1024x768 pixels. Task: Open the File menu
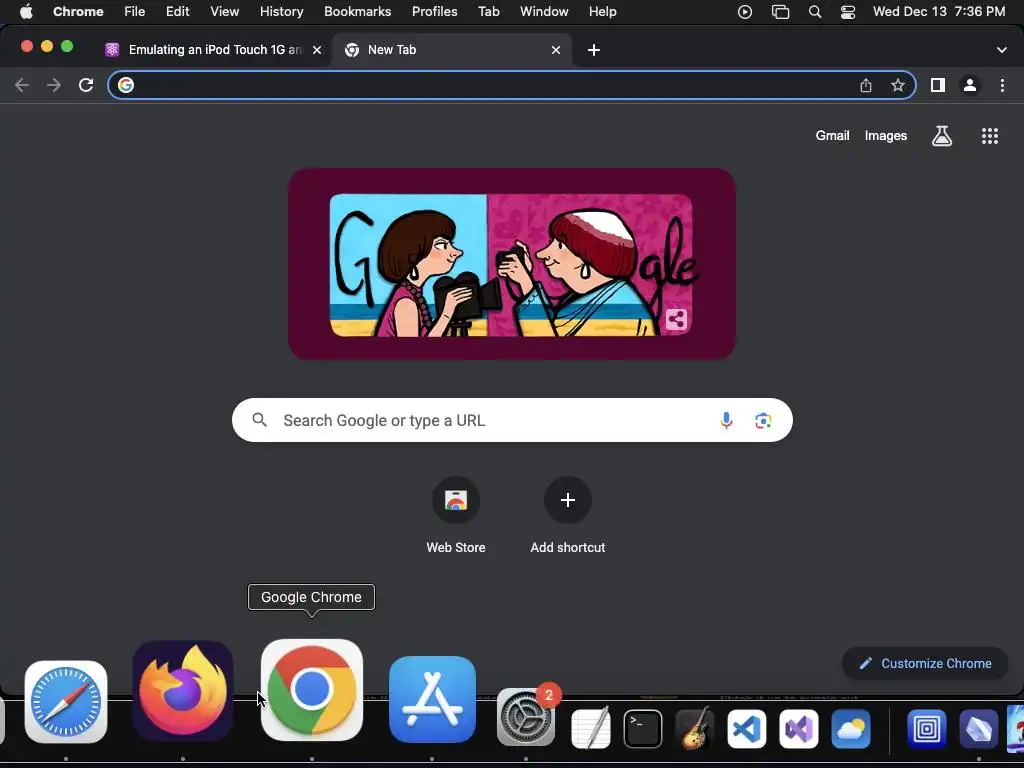[x=135, y=11]
